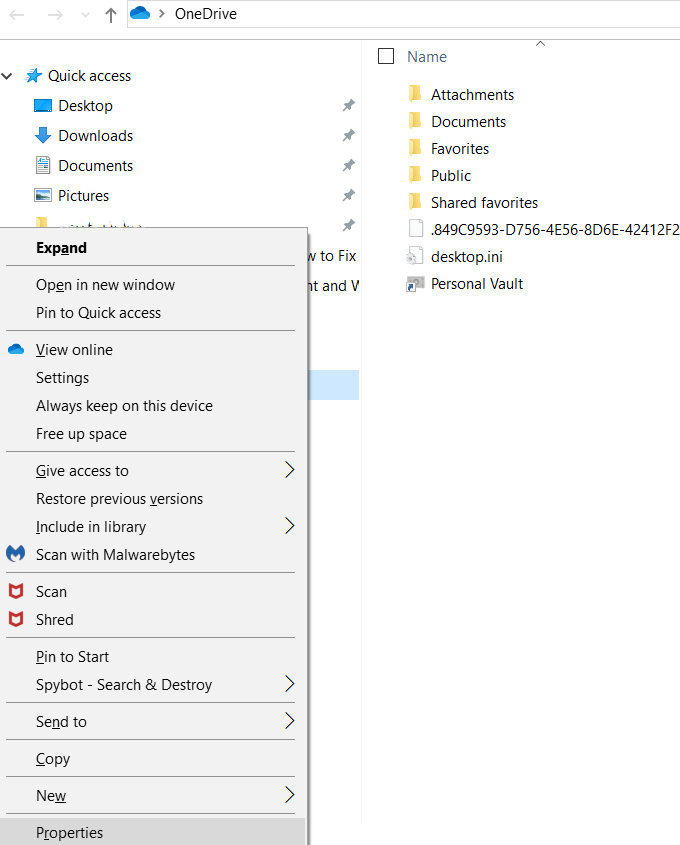Open the Shared favorites folder

484,203
